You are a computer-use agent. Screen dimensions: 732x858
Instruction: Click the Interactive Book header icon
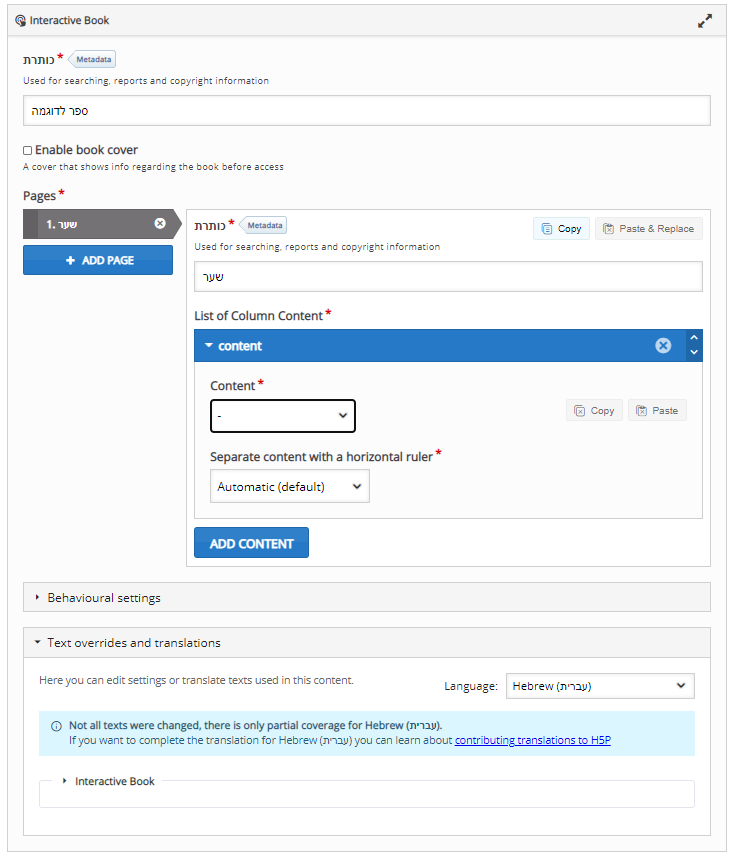pos(20,21)
